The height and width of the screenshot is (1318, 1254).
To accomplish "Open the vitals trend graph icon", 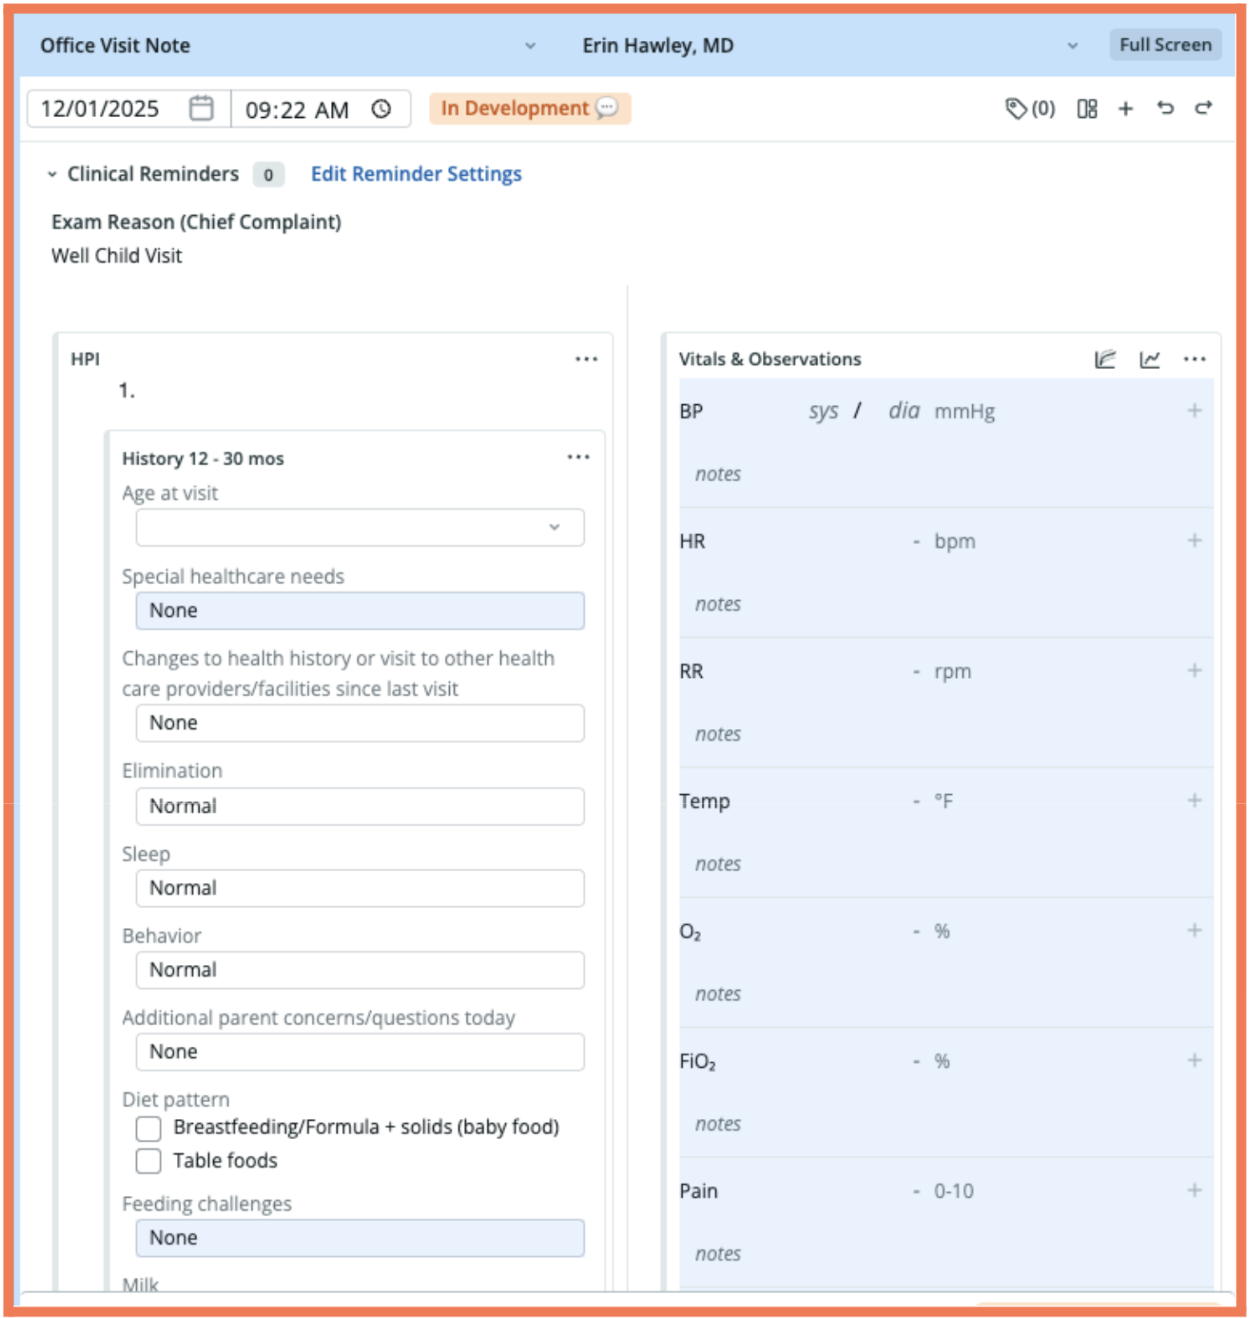I will coord(1150,359).
